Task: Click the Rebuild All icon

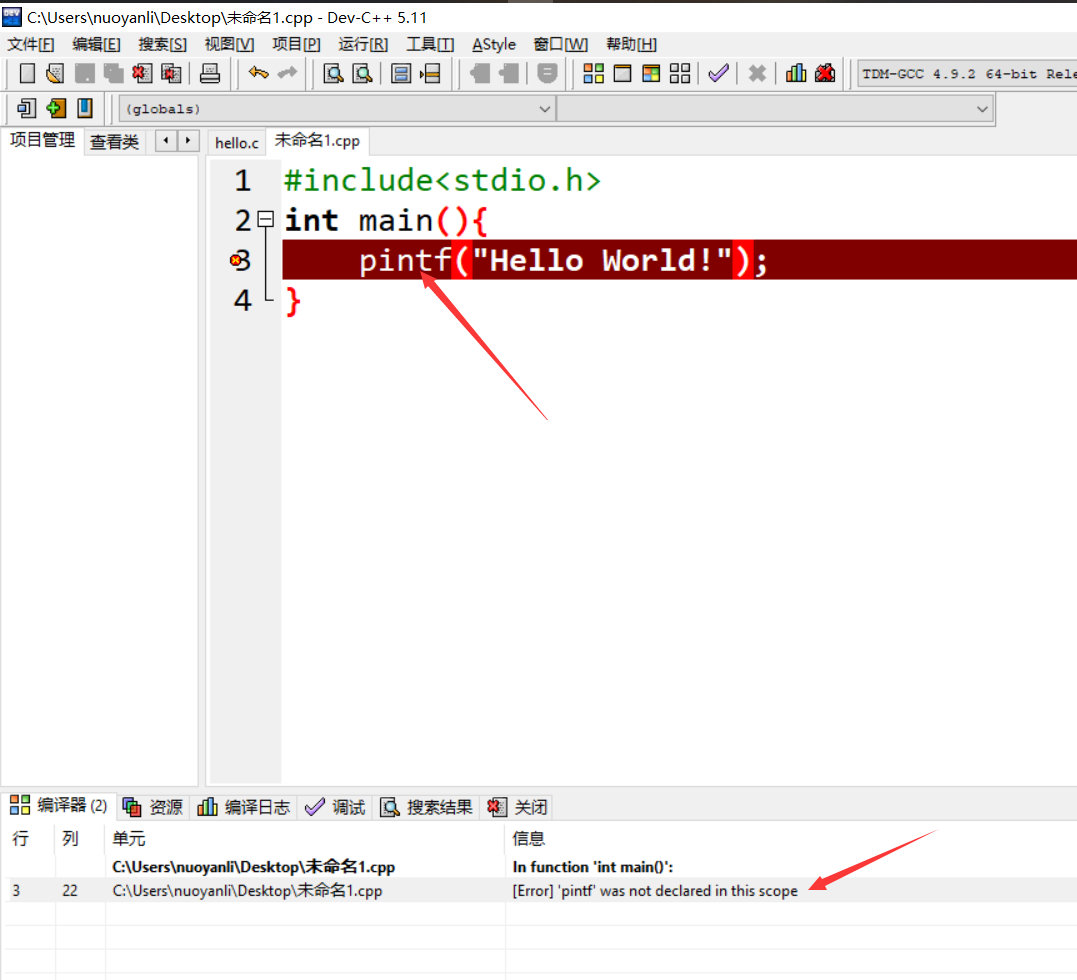Action: [x=680, y=73]
